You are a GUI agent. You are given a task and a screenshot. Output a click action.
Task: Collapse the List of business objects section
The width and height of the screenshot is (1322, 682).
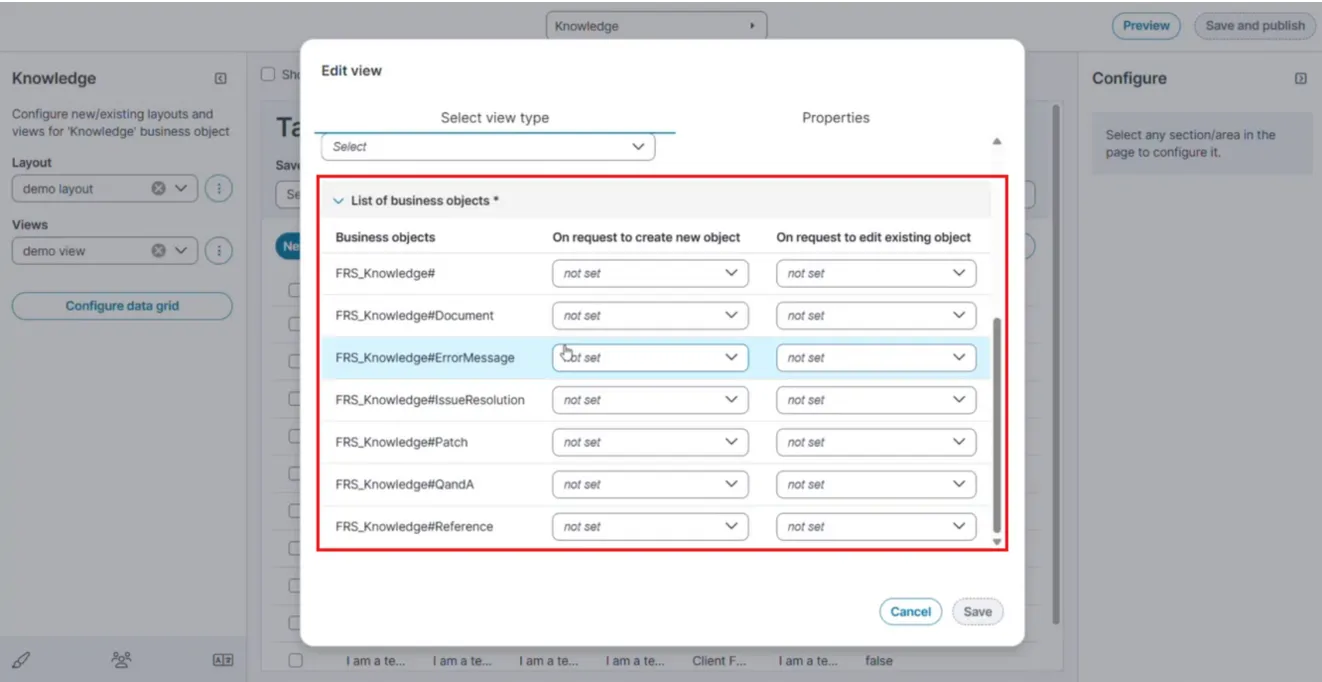[338, 201]
